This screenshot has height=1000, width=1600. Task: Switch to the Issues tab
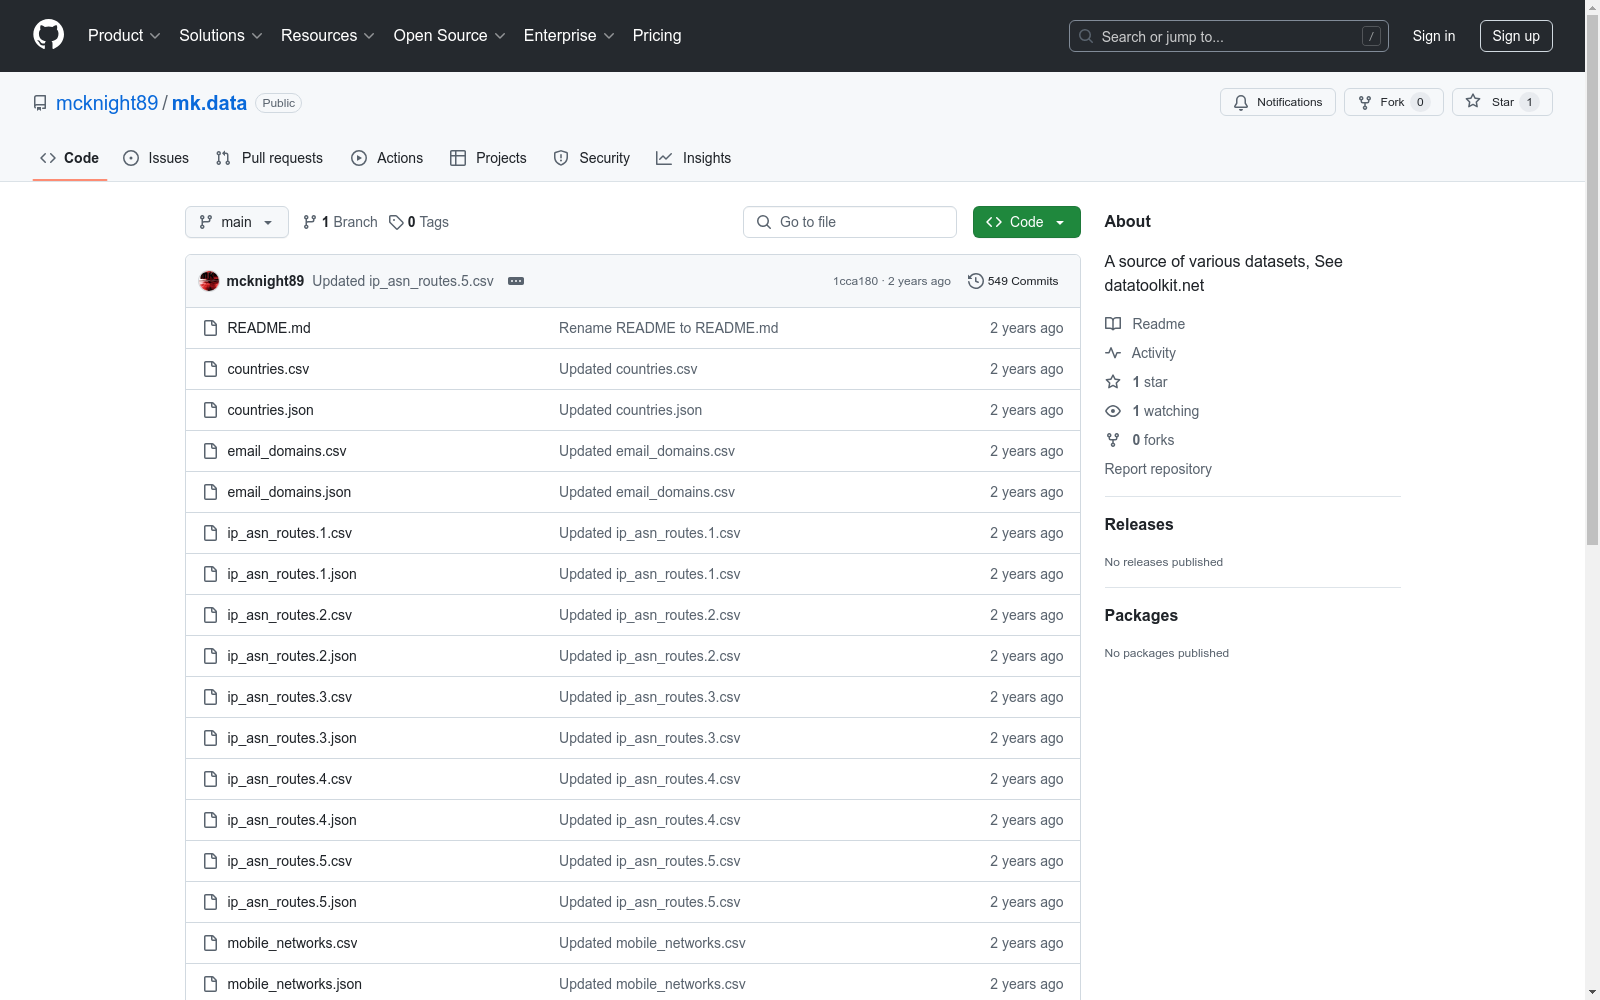pyautogui.click(x=156, y=158)
